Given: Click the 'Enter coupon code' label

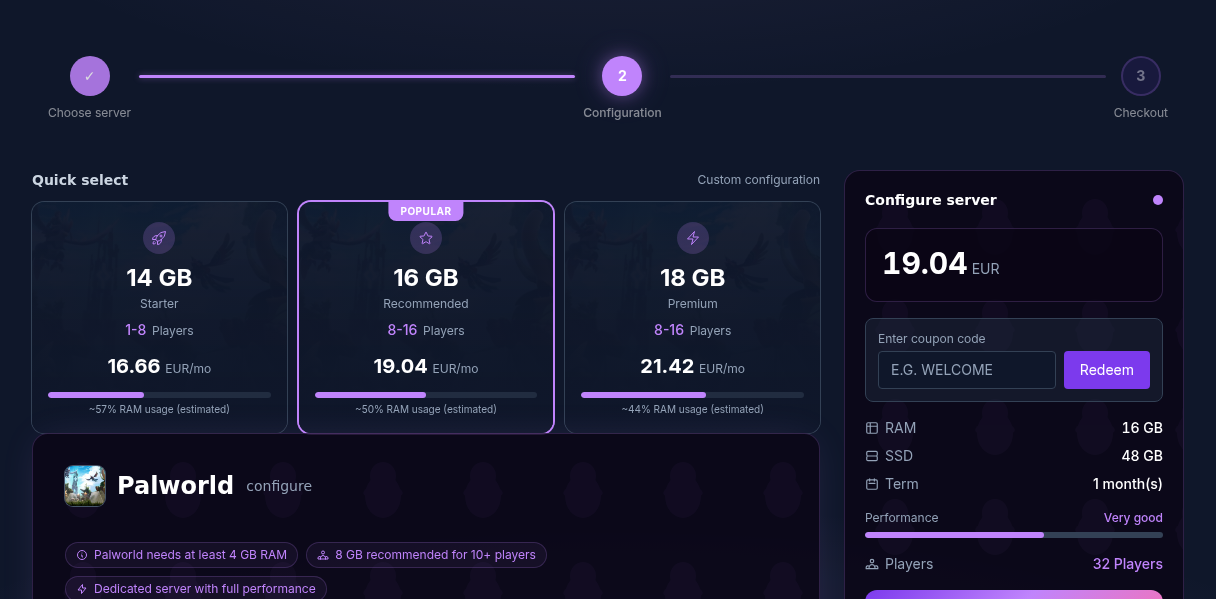Looking at the screenshot, I should (x=932, y=339).
